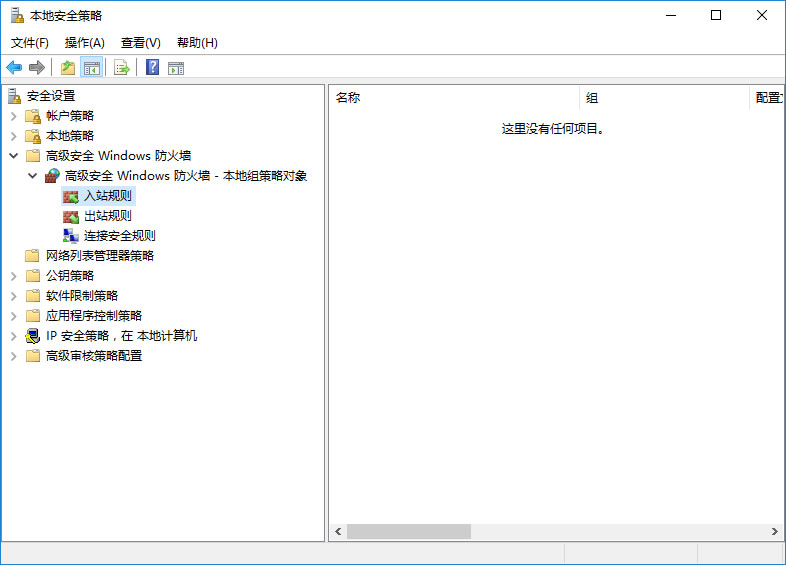786x565 pixels.
Task: Click the Back arrow toolbar icon
Action: [14, 67]
